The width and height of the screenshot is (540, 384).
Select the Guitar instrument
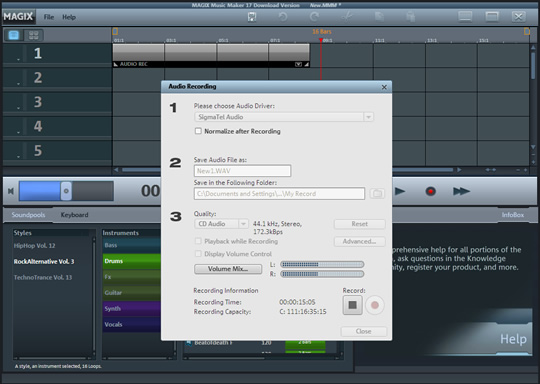[x=132, y=293]
